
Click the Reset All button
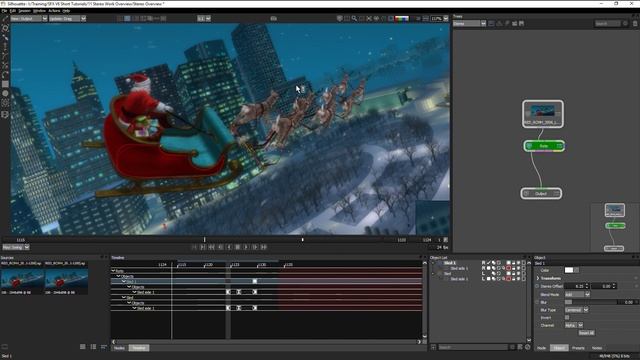tap(586, 333)
